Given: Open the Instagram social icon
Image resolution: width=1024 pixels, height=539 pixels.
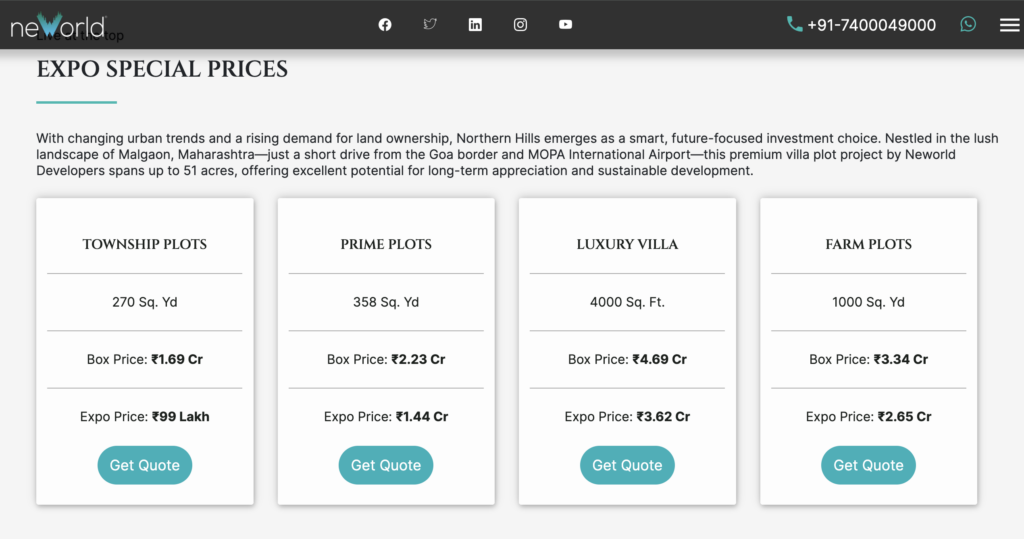Looking at the screenshot, I should click(x=520, y=25).
